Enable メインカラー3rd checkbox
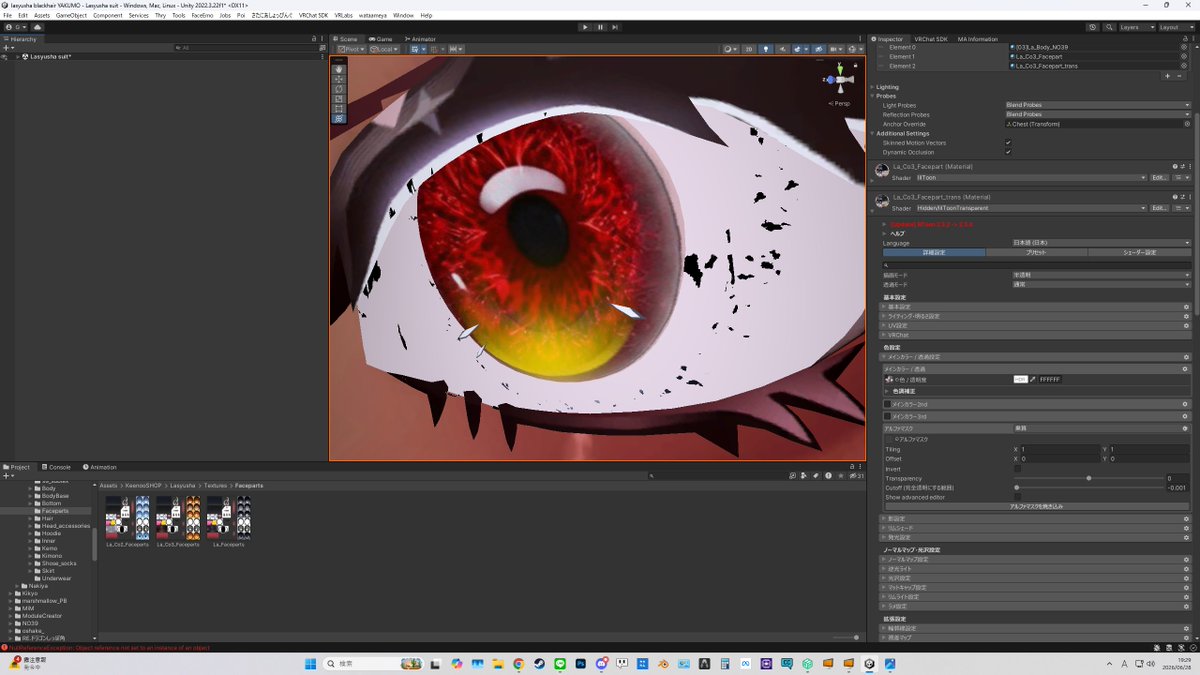The height and width of the screenshot is (675, 1200). point(887,416)
